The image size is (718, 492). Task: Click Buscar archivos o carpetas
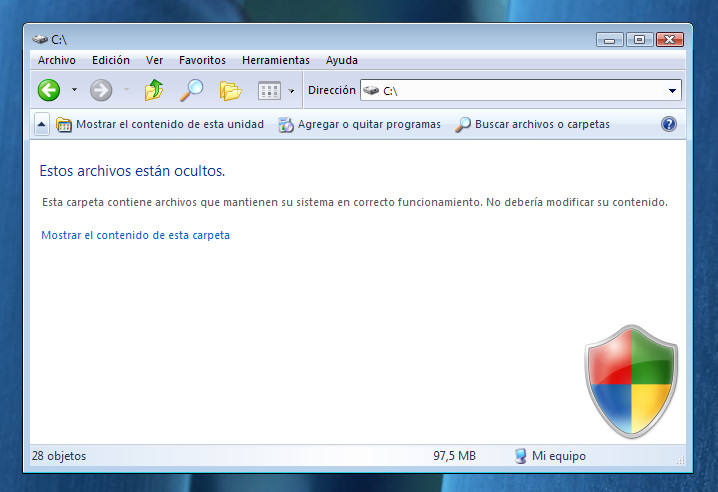coord(532,124)
